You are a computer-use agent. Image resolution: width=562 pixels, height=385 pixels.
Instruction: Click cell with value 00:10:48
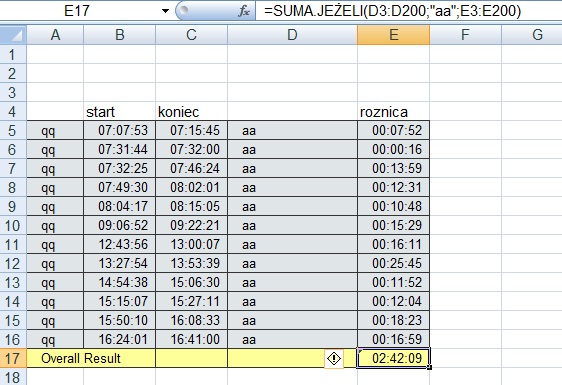pos(394,206)
